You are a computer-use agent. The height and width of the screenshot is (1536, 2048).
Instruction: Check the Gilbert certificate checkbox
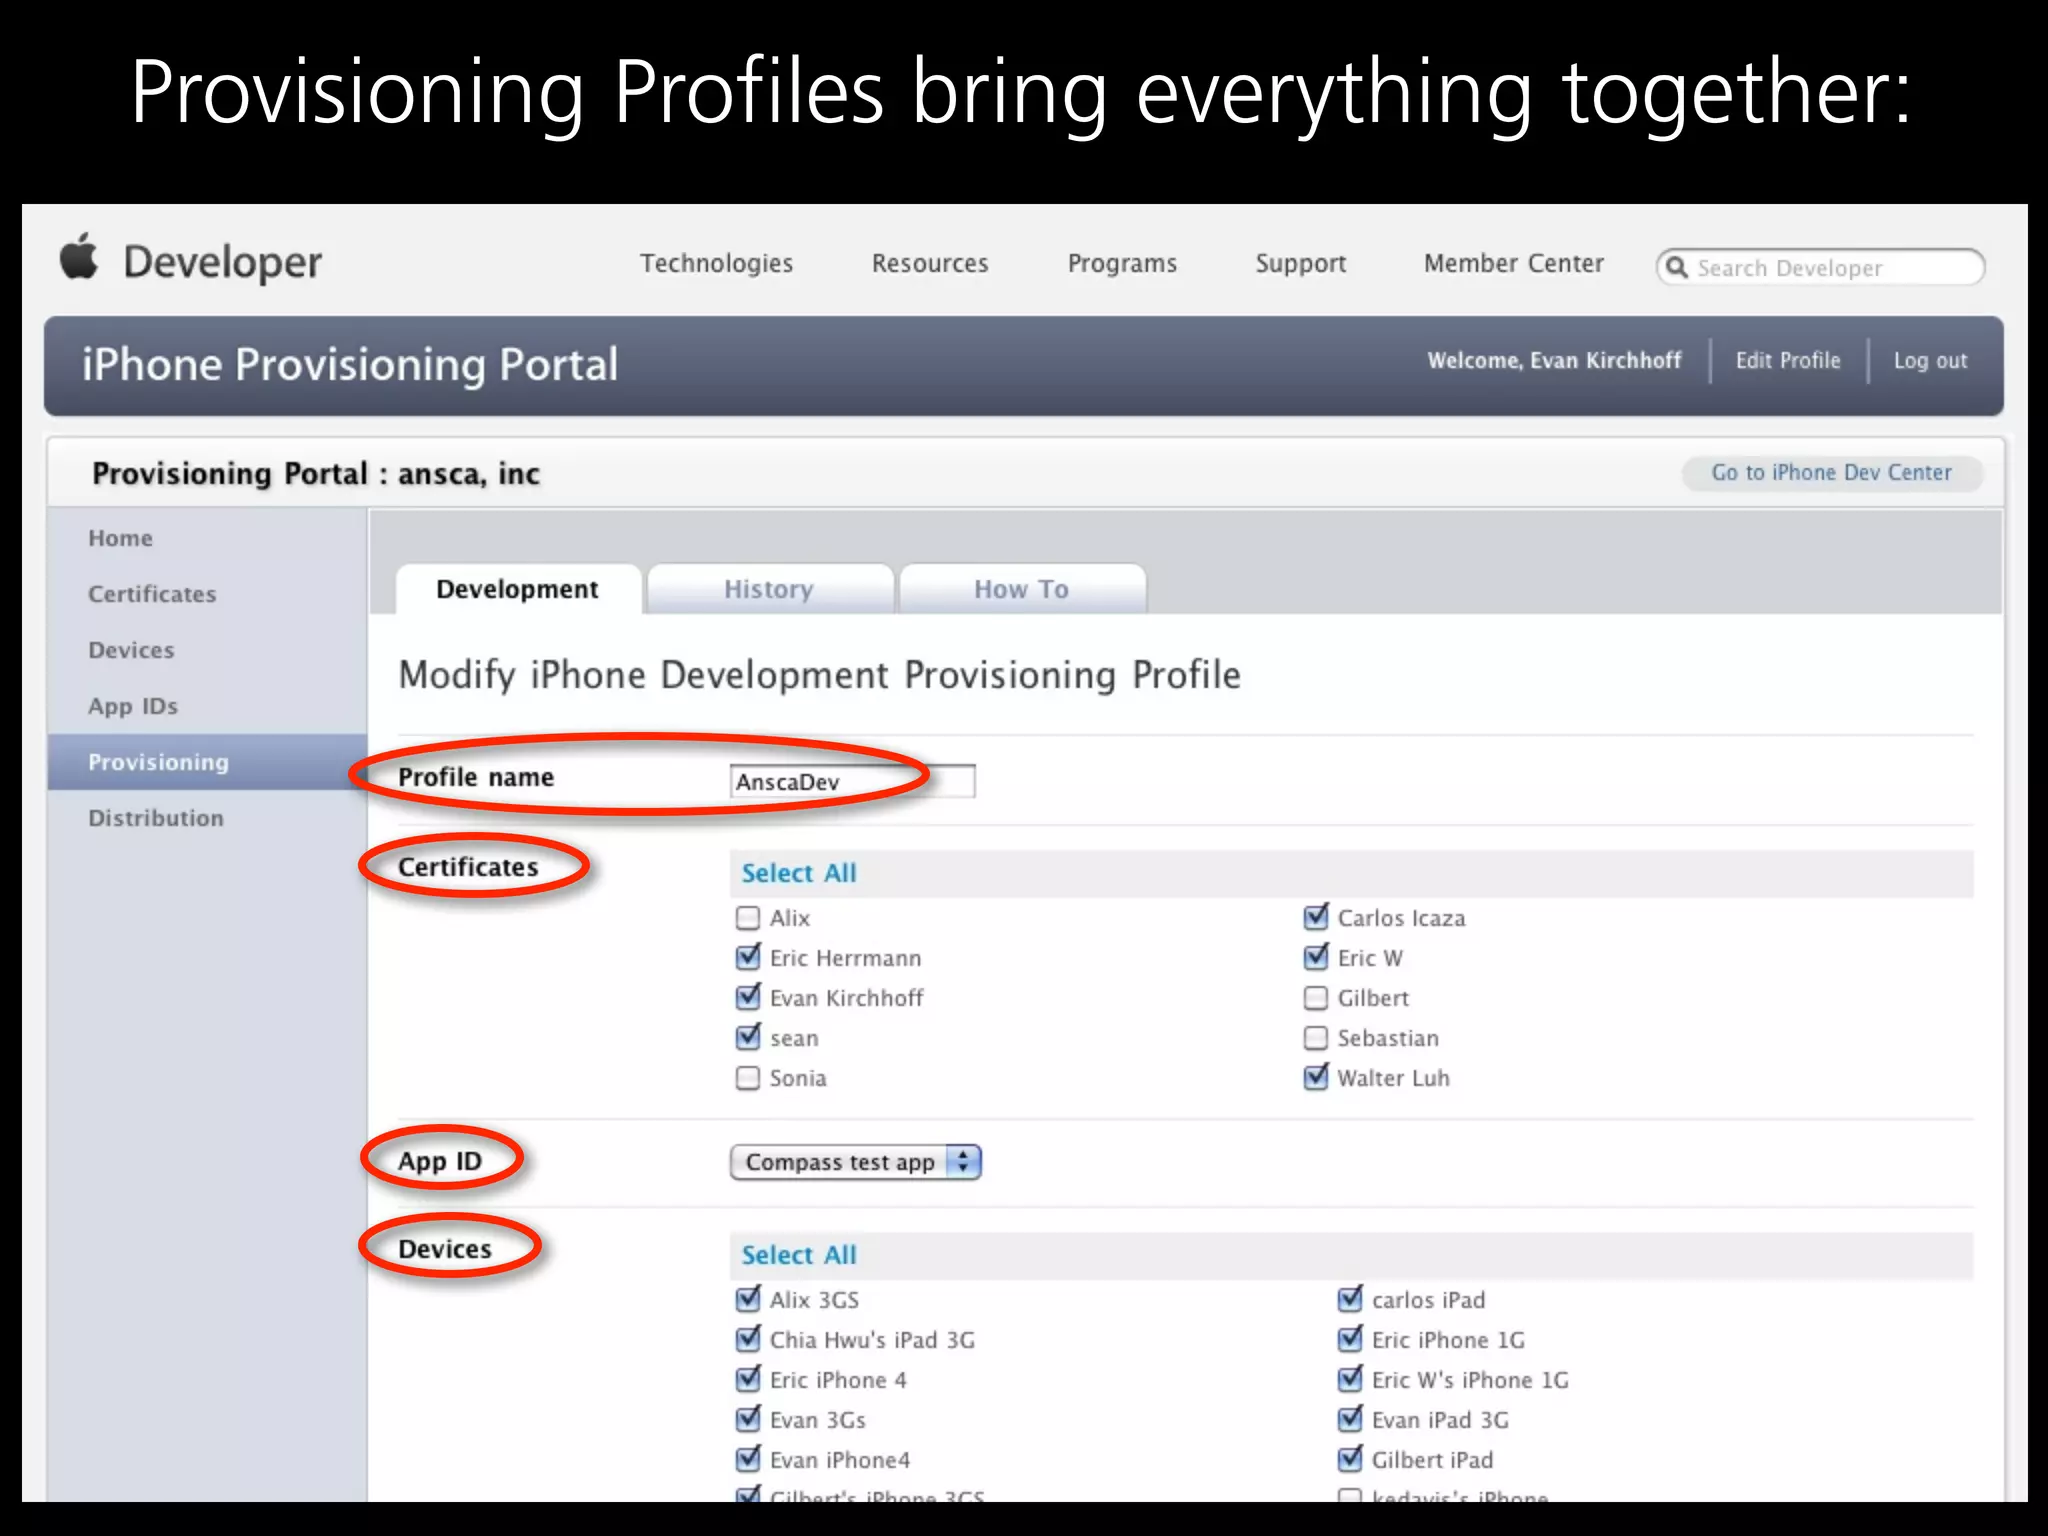pyautogui.click(x=1316, y=998)
